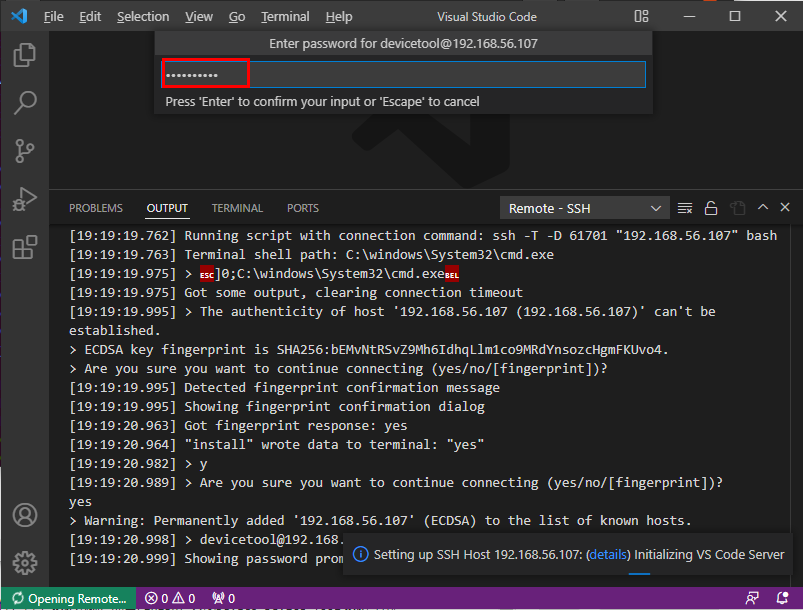Open the feedback icon in status bar

point(752,598)
